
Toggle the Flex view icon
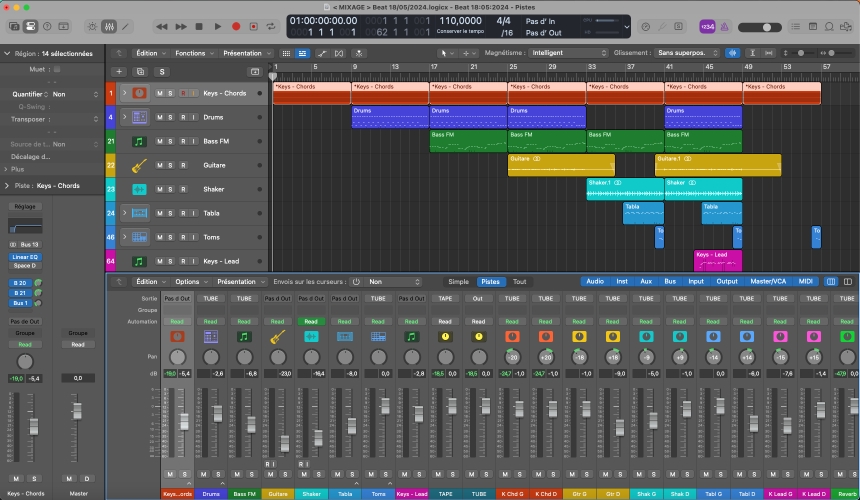[x=339, y=53]
